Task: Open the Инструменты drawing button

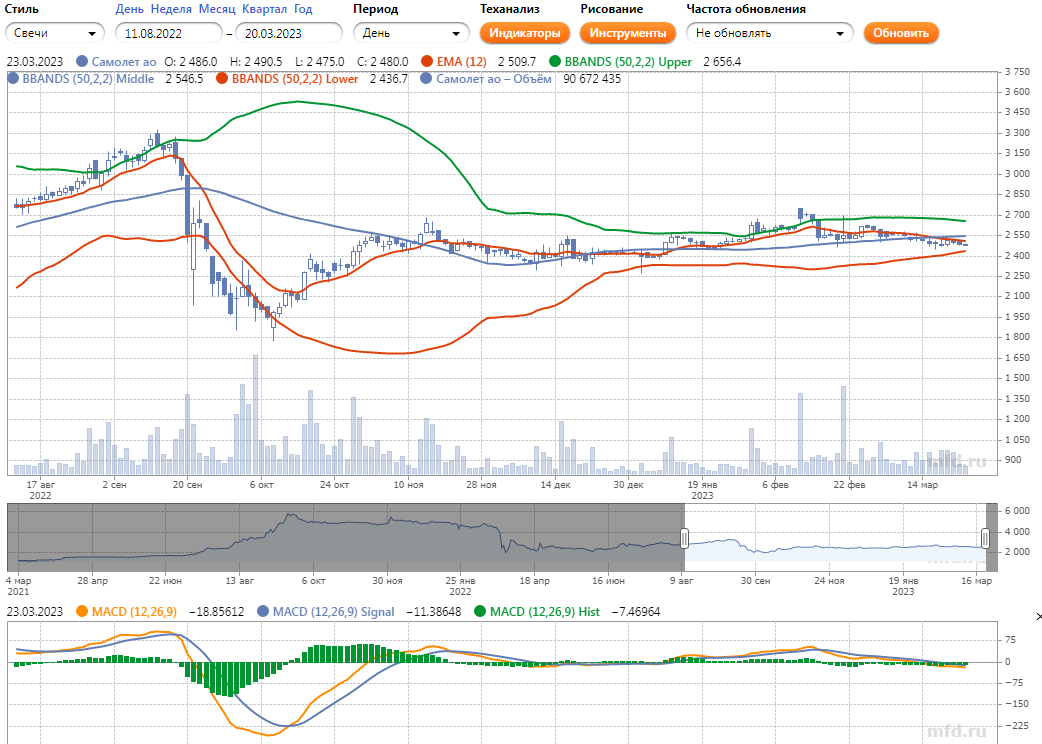Action: point(626,33)
